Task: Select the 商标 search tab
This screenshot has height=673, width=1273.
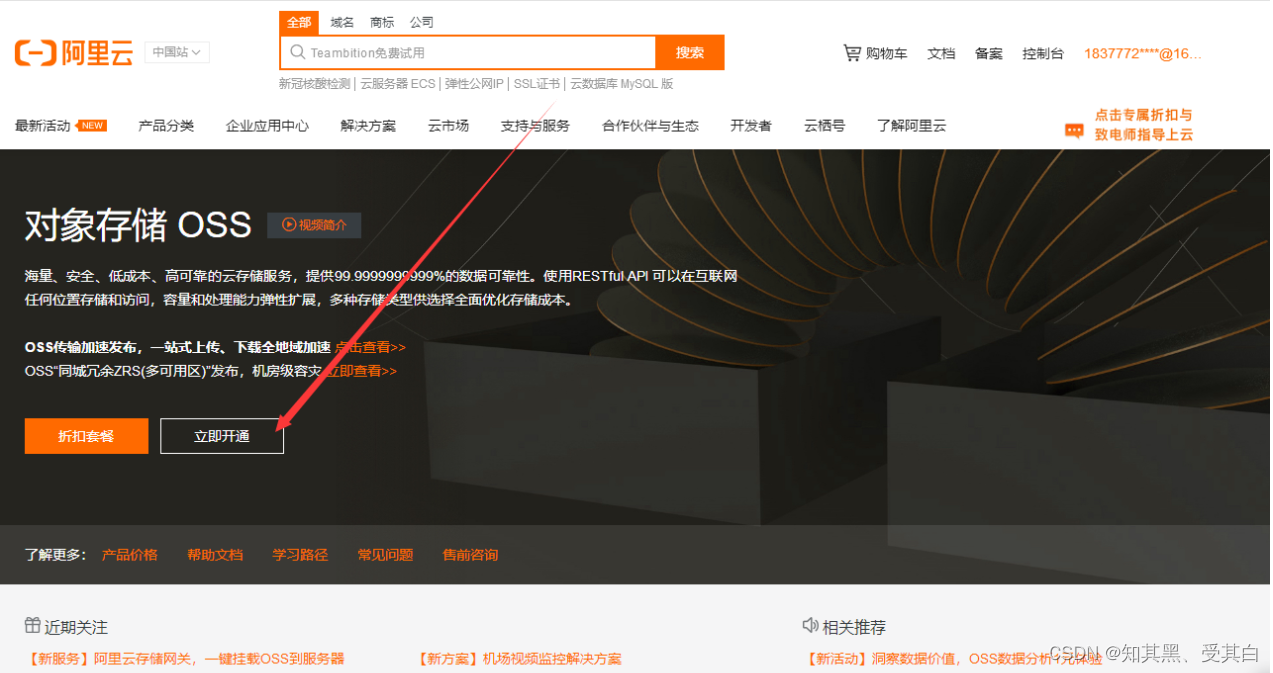Action: point(382,22)
